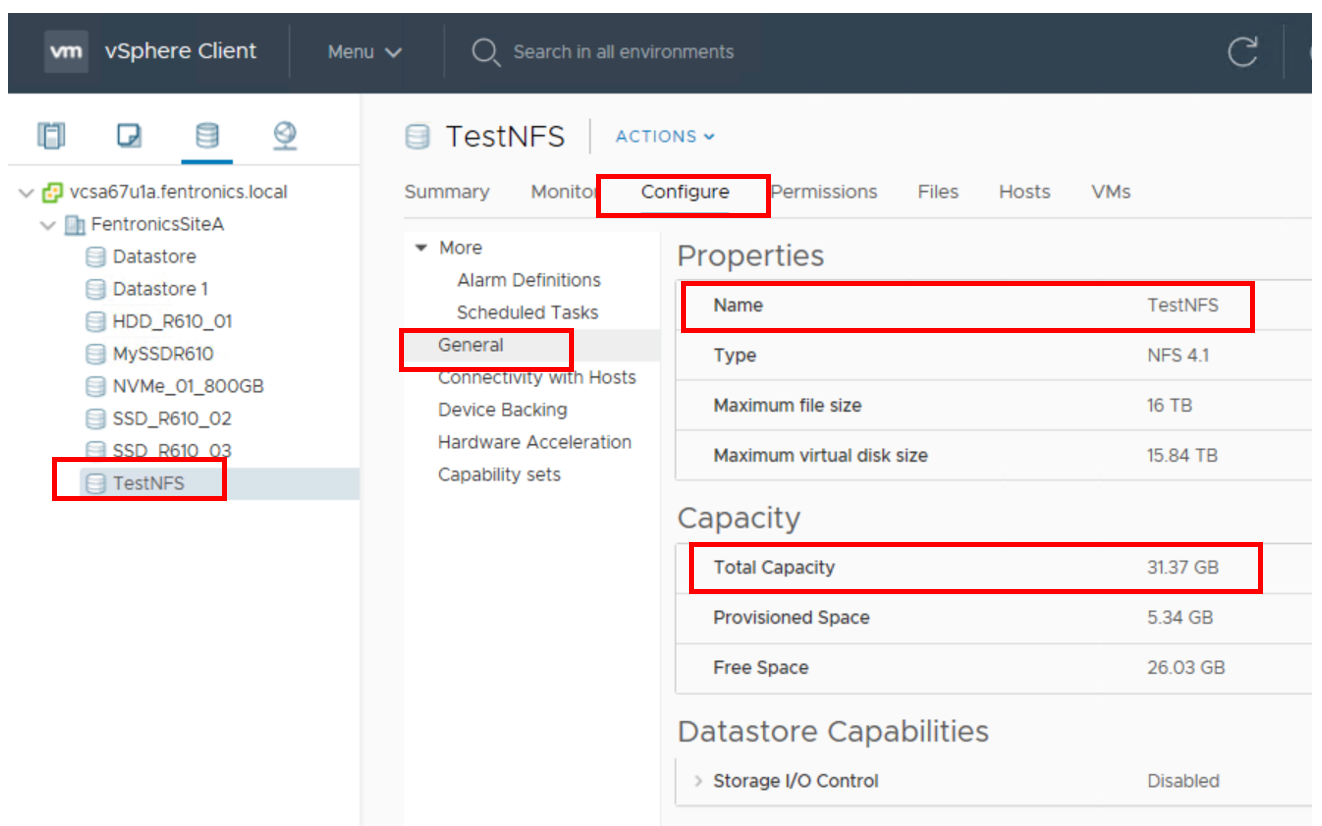The width and height of the screenshot is (1322, 826).
Task: Open Device Backing settings
Action: (x=502, y=410)
